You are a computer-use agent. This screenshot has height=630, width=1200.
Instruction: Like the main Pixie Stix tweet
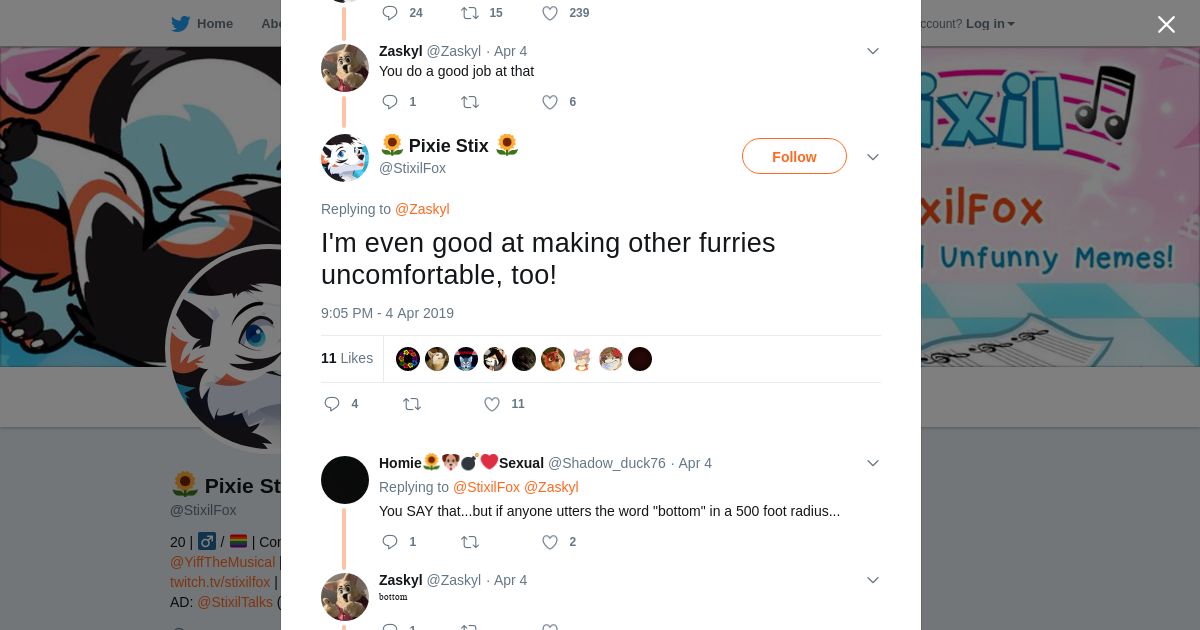click(492, 404)
